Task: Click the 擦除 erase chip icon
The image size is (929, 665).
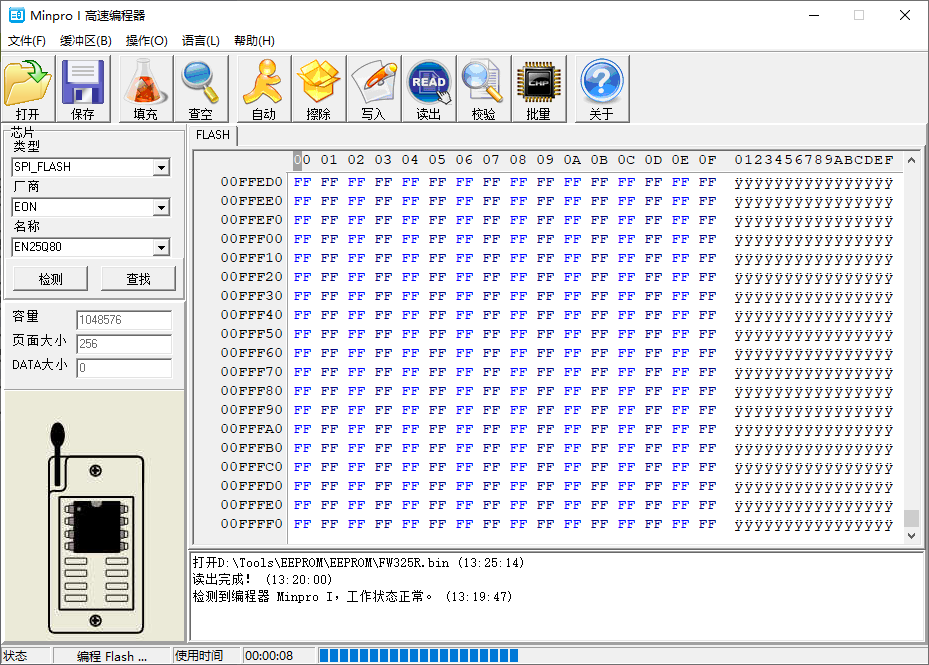Action: tap(318, 88)
